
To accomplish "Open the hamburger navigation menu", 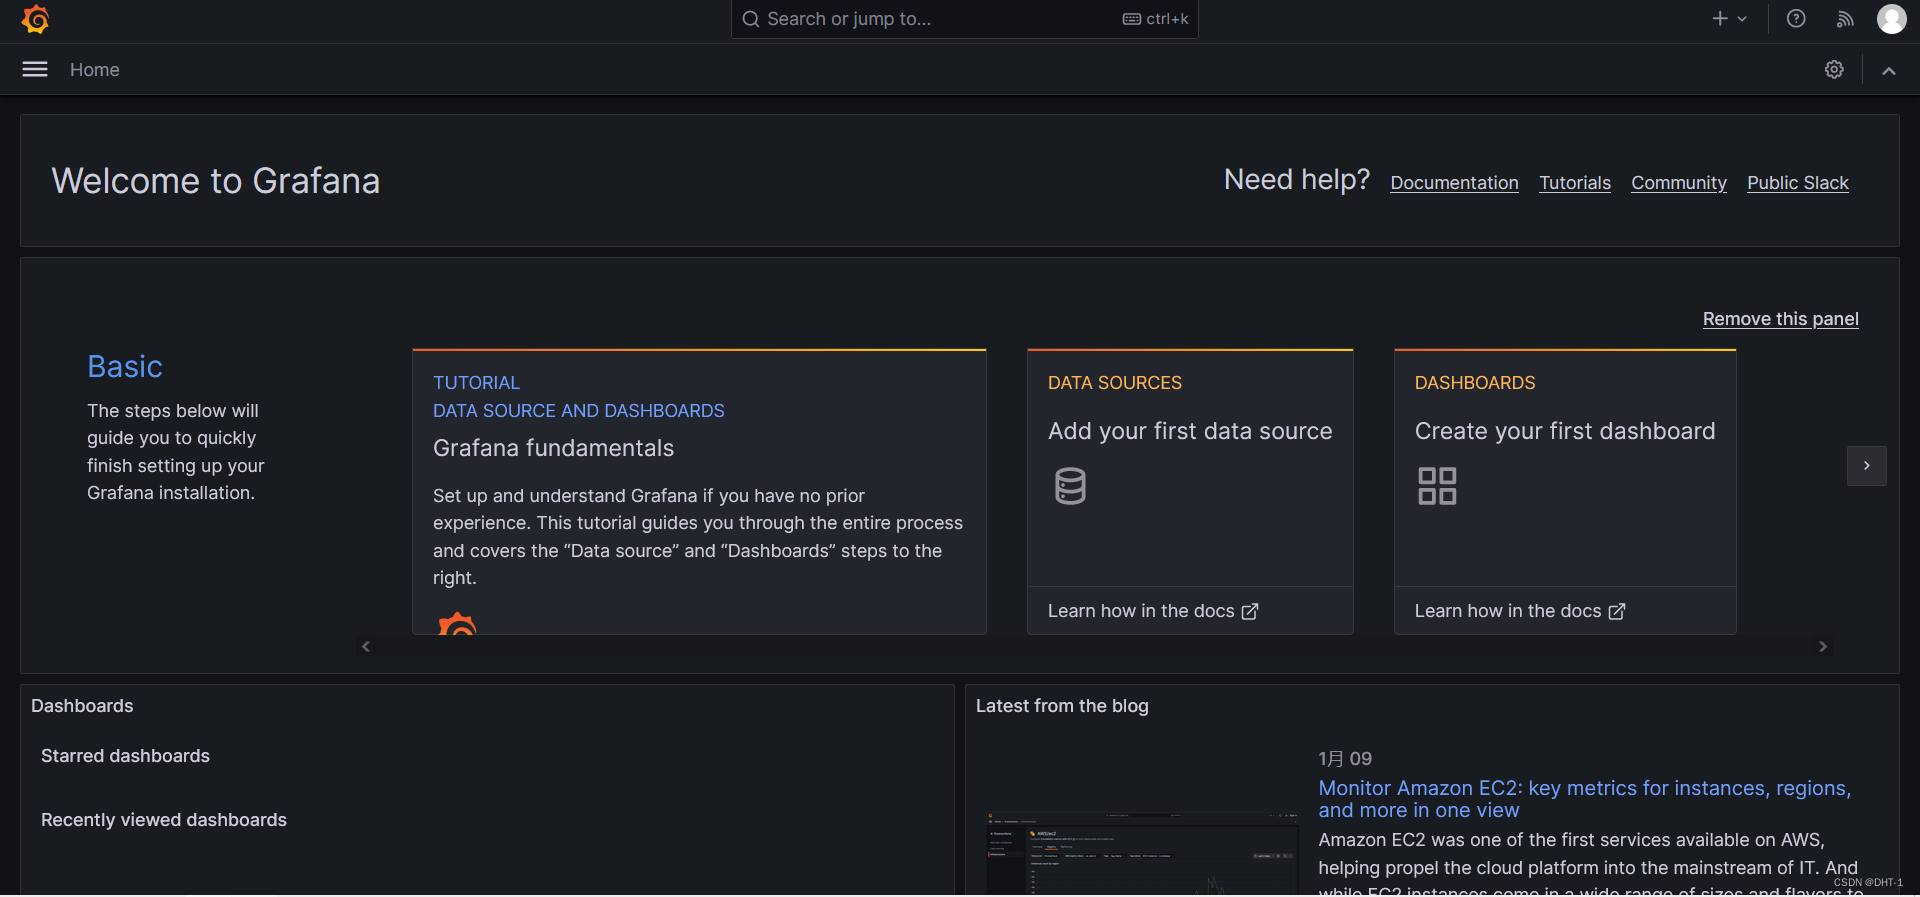I will [35, 69].
